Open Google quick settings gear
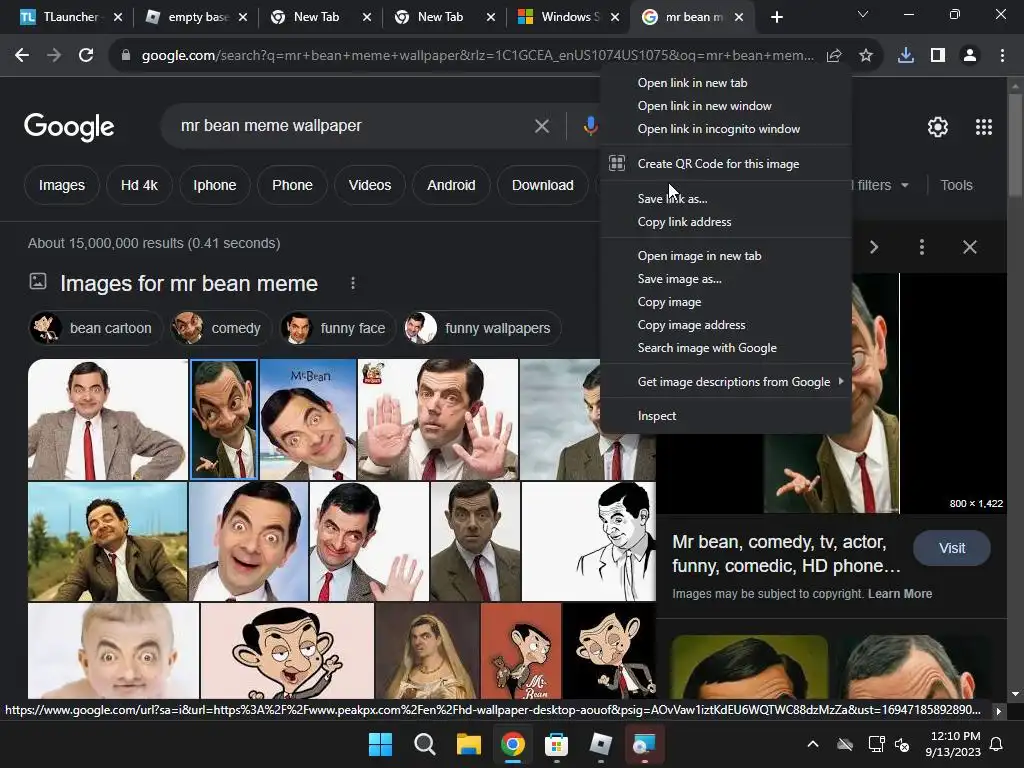 938,127
